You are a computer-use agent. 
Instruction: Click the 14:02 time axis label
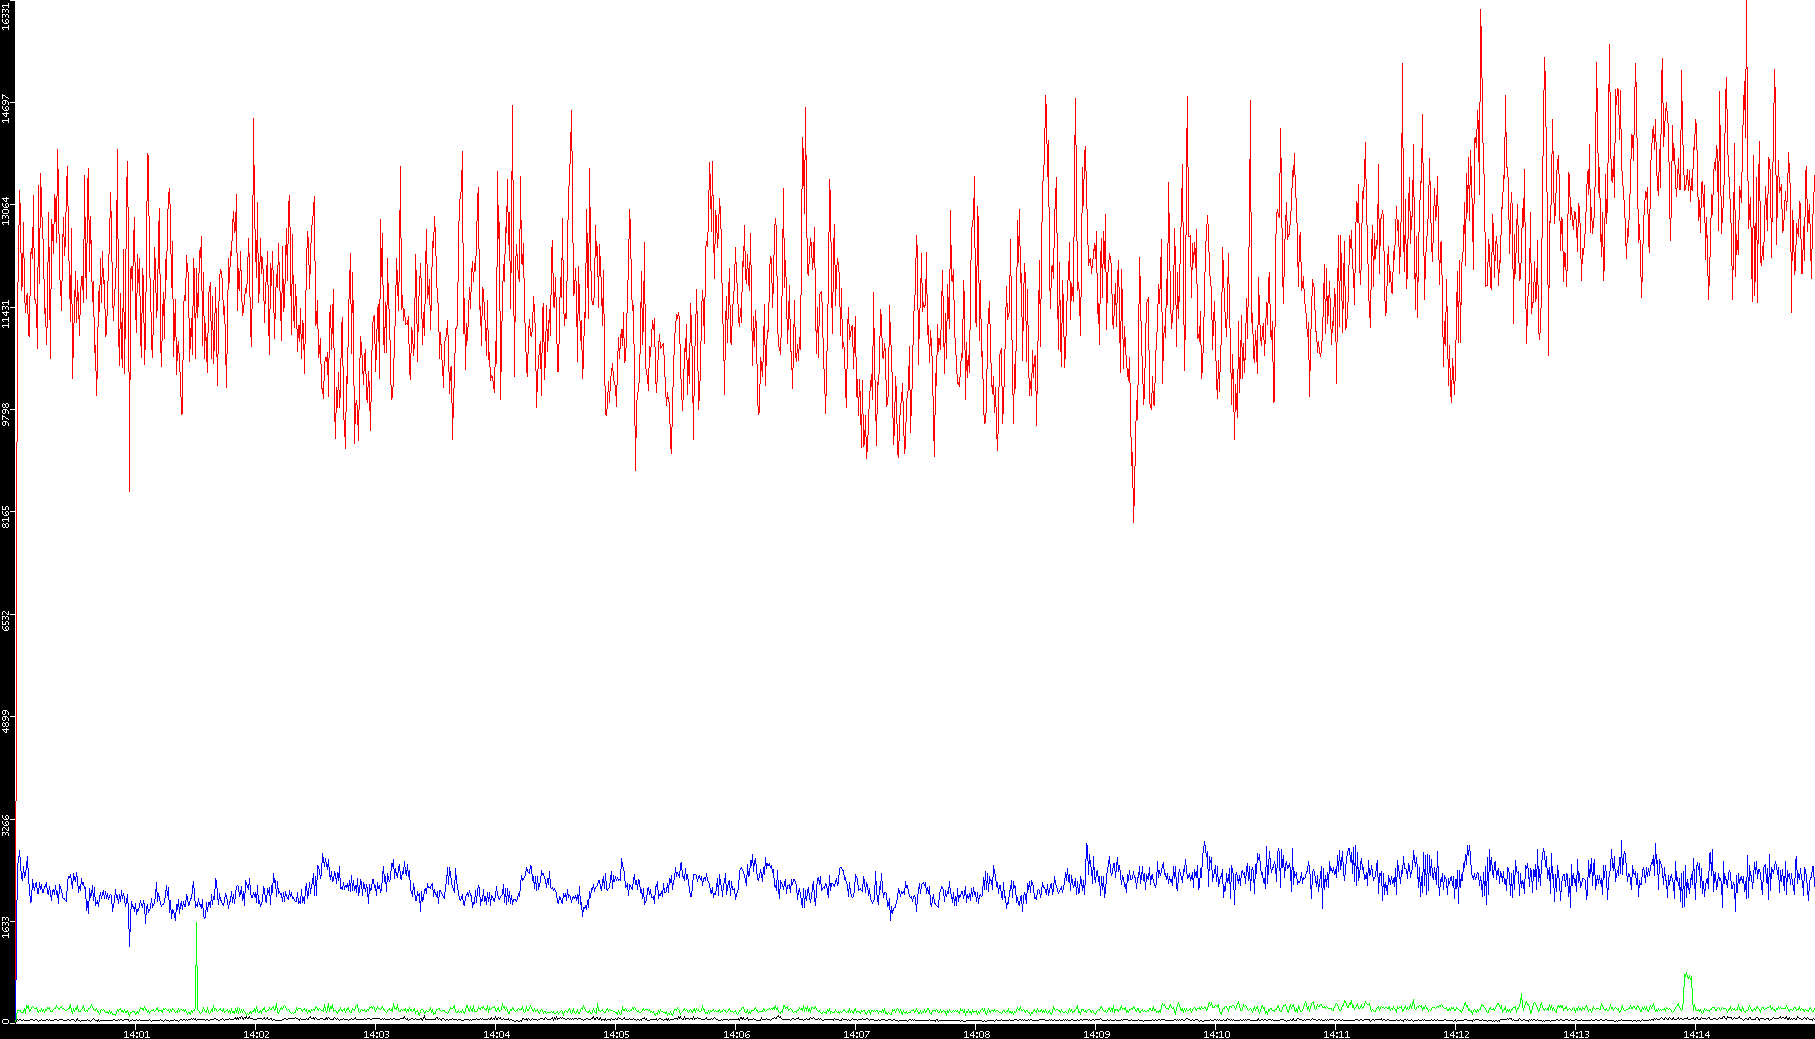click(x=256, y=1034)
